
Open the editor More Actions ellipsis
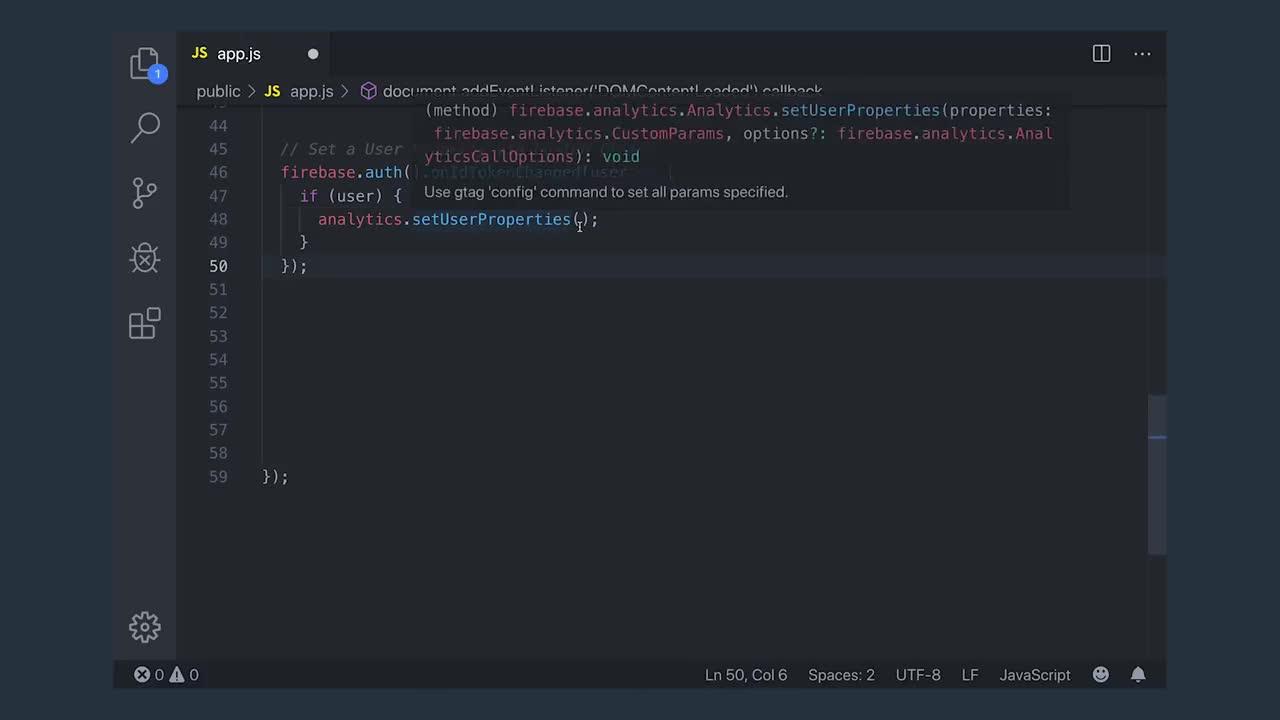(x=1142, y=54)
